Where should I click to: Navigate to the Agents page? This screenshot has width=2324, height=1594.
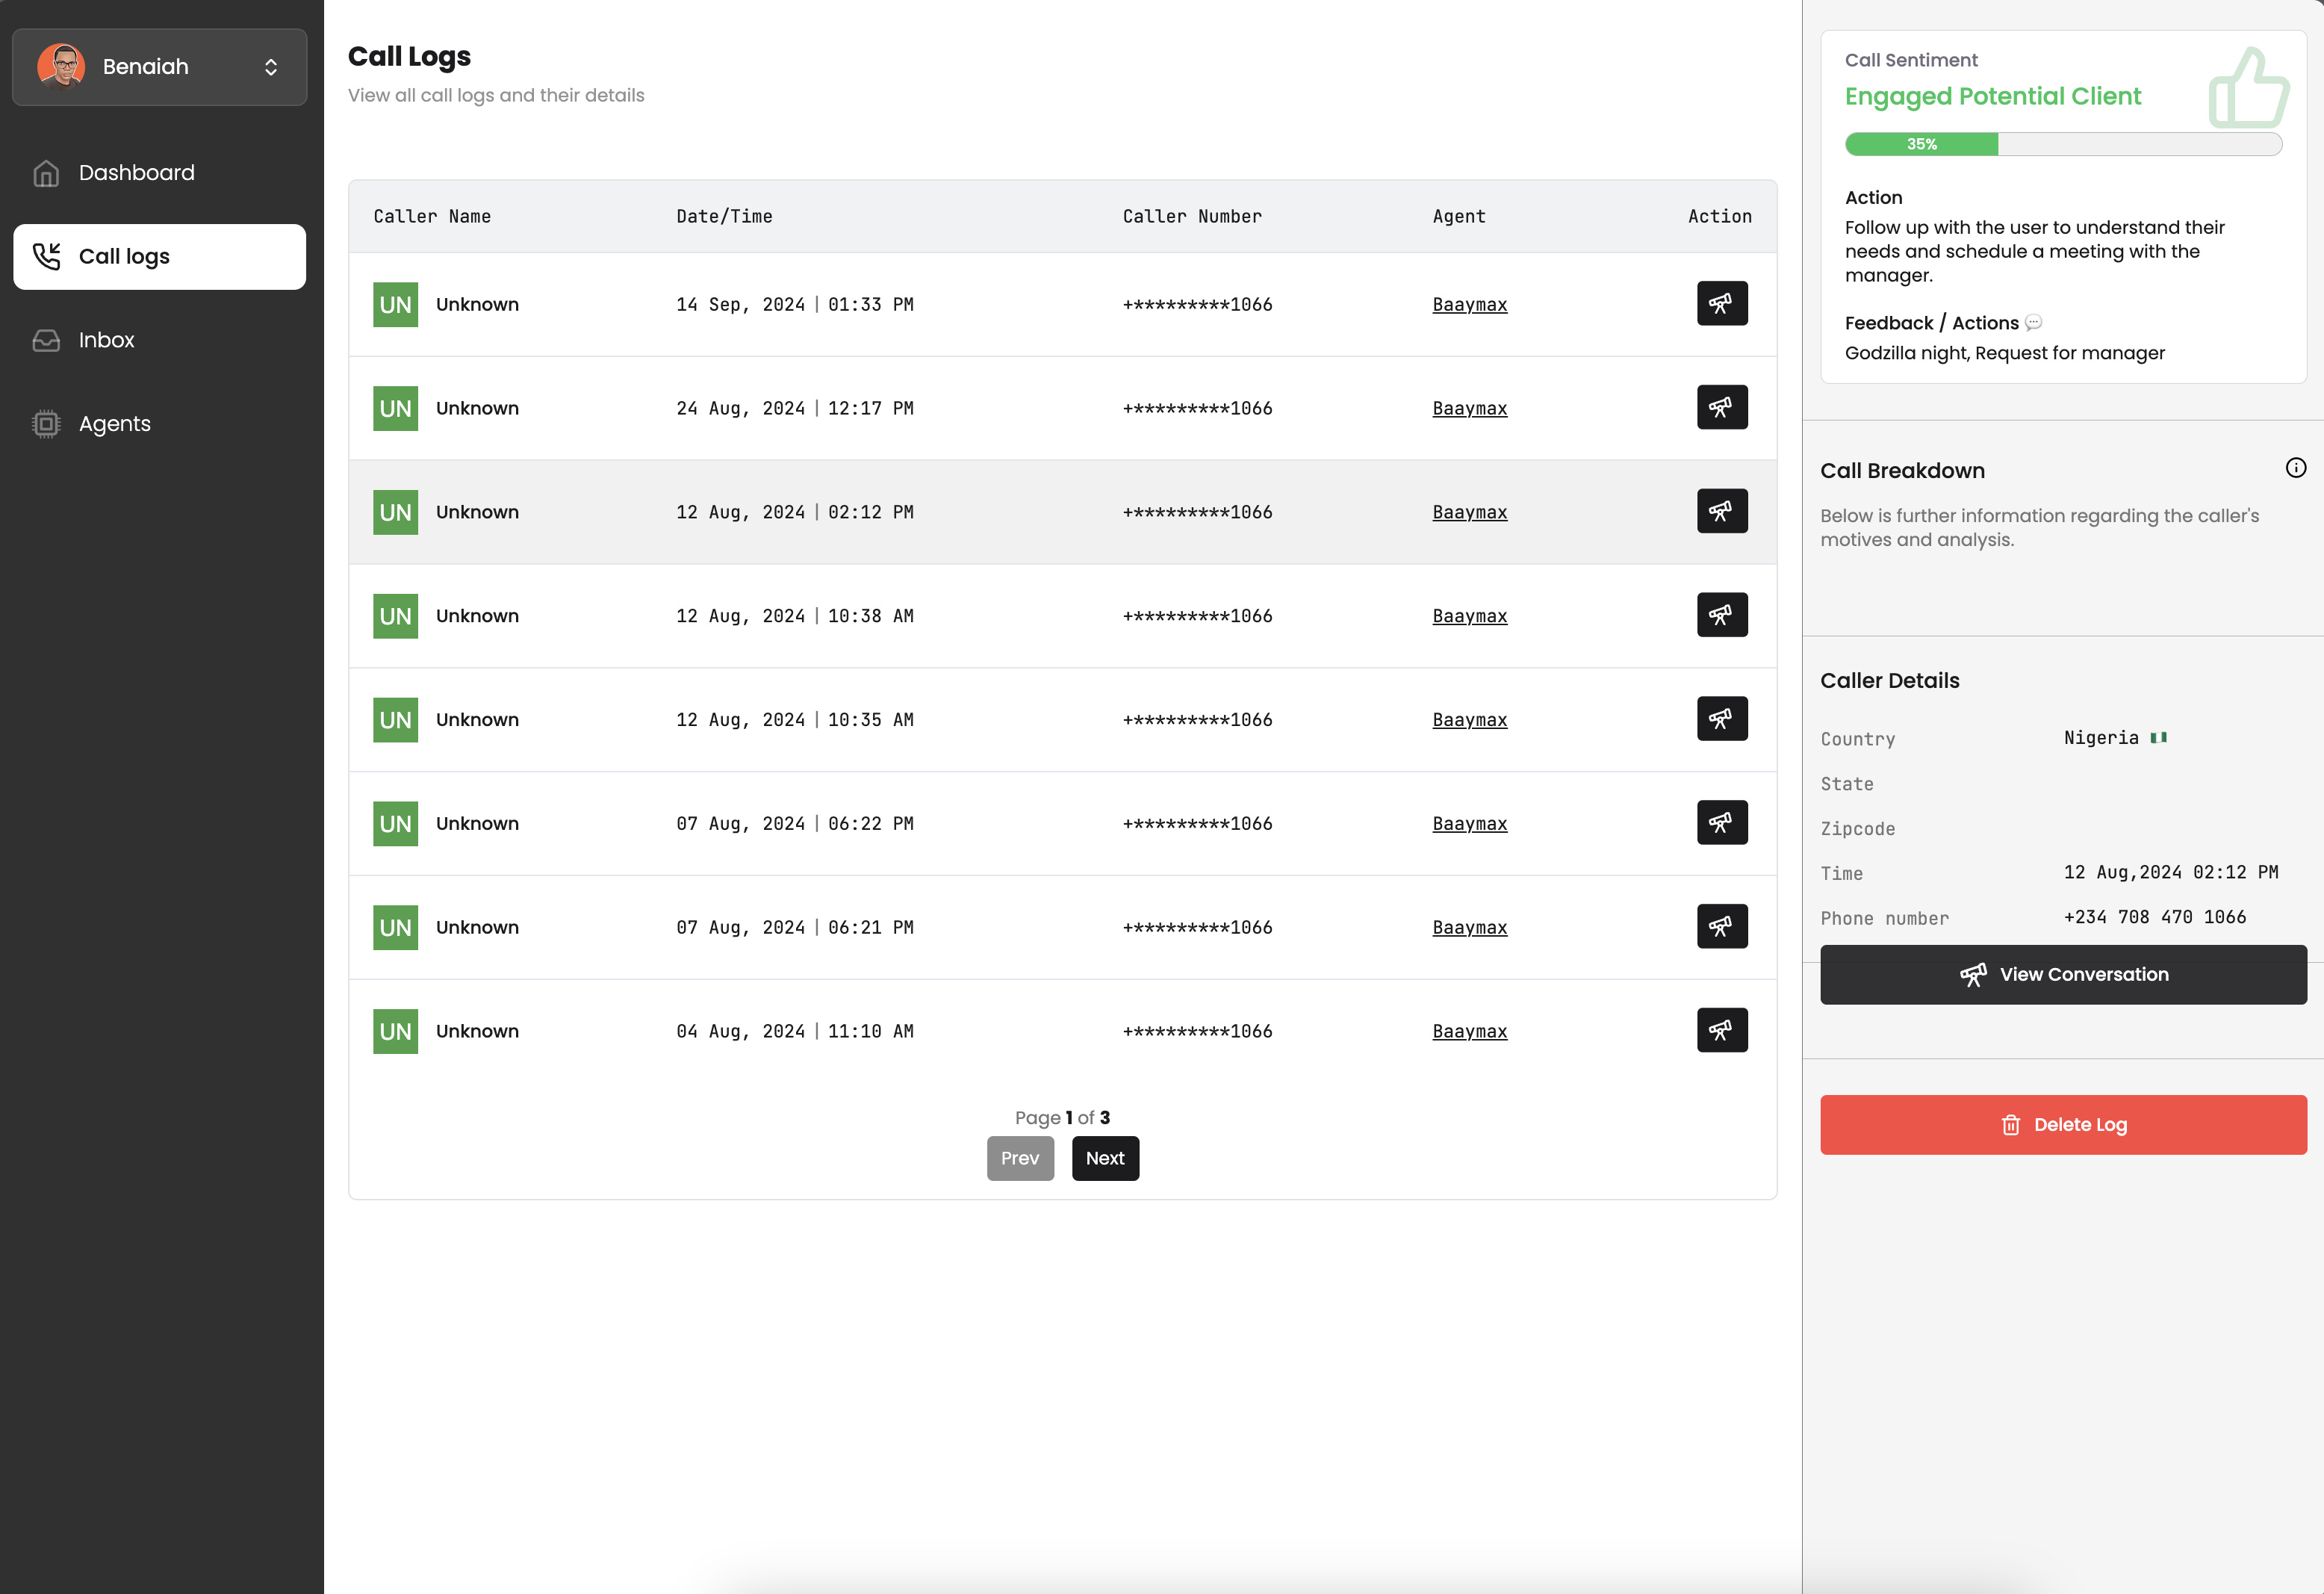pos(114,424)
